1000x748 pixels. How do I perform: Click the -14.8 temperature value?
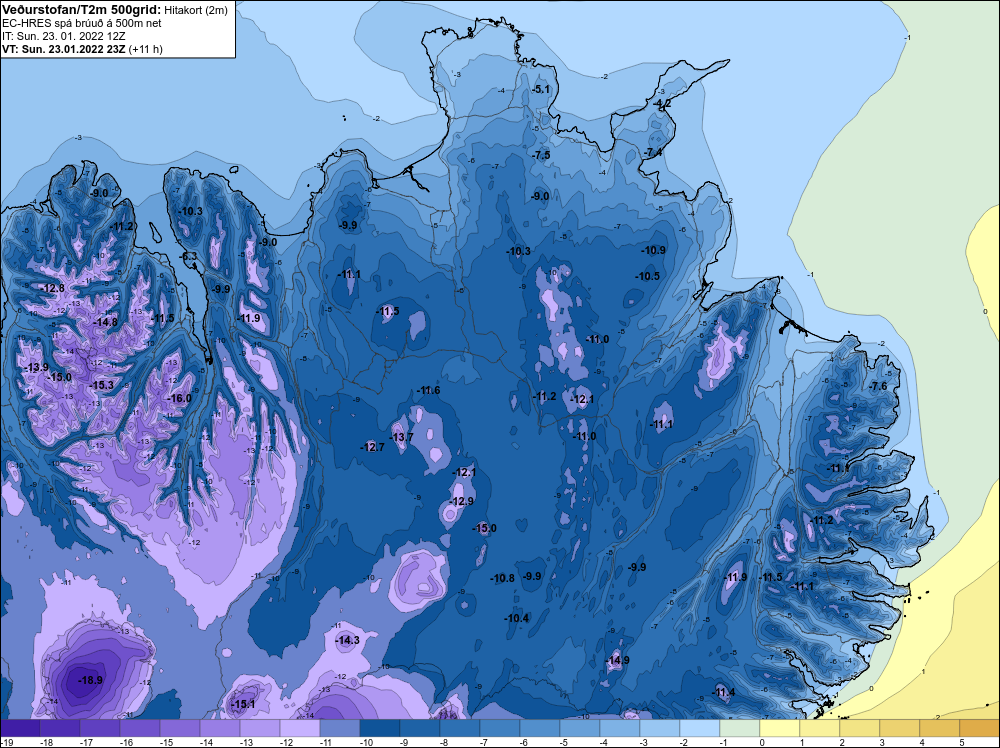[x=105, y=322]
